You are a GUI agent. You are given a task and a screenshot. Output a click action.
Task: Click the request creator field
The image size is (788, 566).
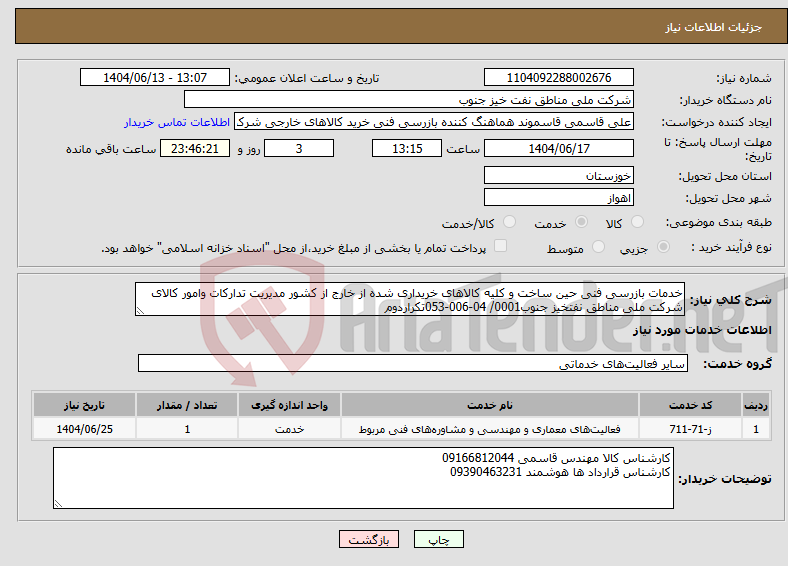434,122
